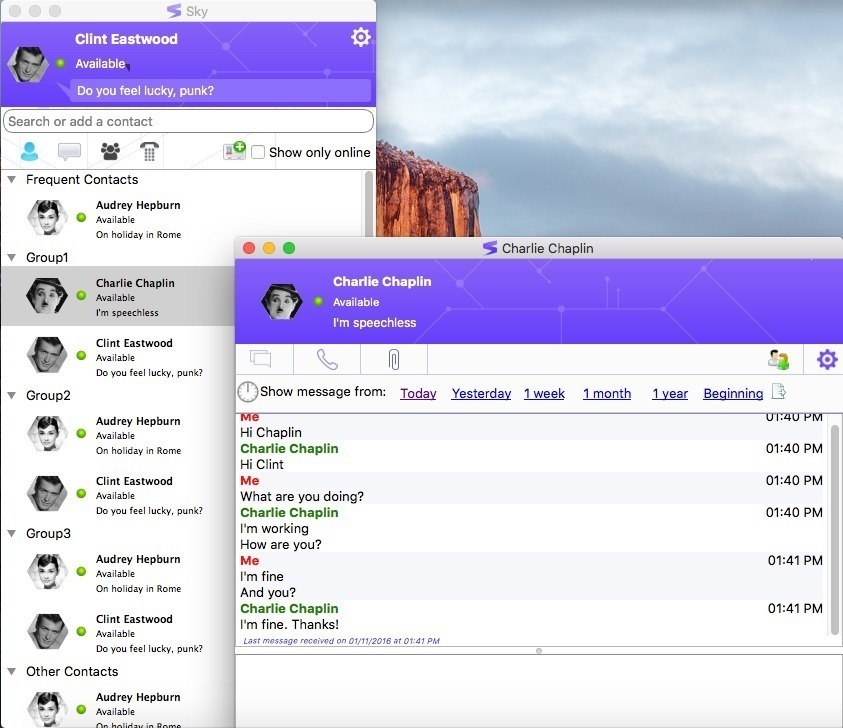Select Audrey Hepburn in Group2
Viewport: 843px width, 728px height.
(118, 436)
